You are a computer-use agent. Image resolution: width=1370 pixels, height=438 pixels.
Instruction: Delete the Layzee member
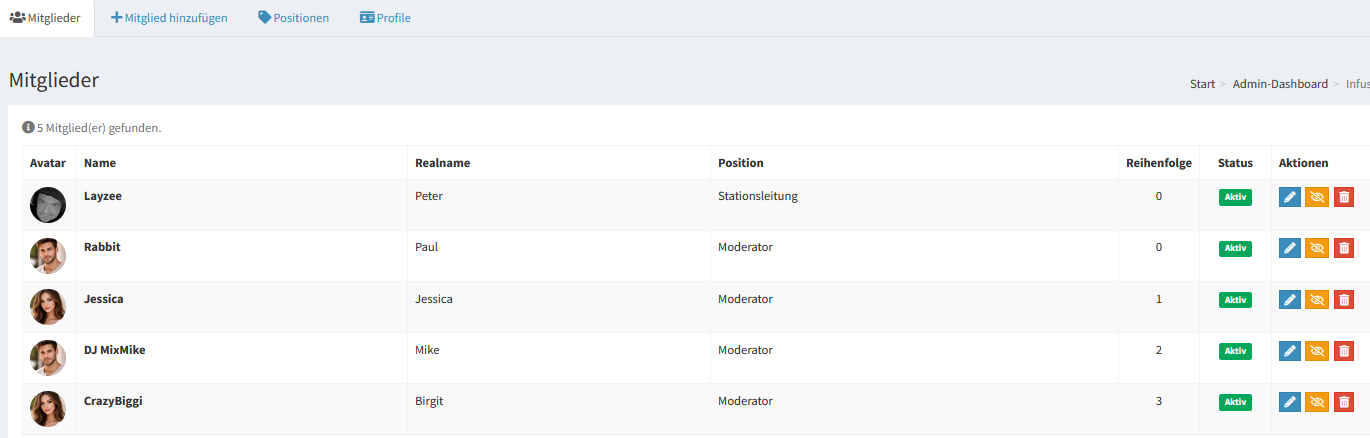pos(1344,197)
